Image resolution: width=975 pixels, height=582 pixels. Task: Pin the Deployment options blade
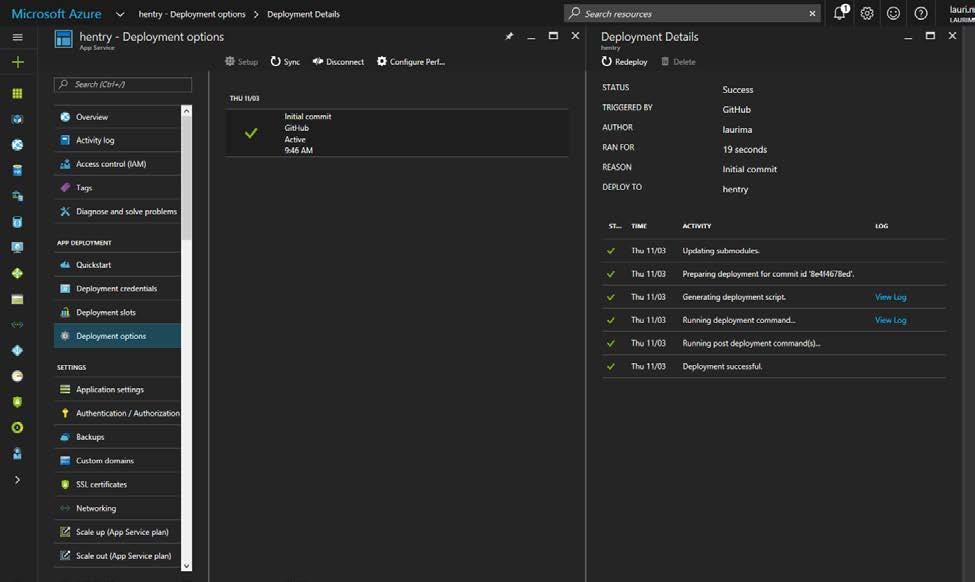[509, 36]
